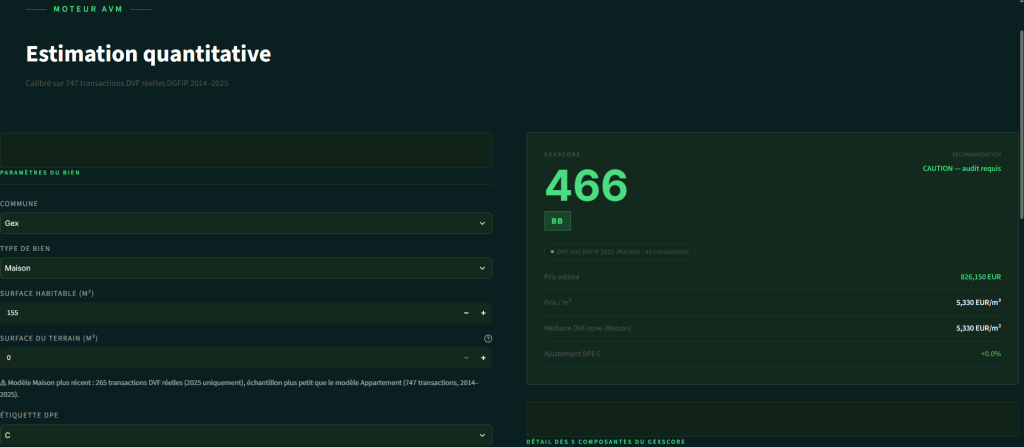Click the page vertical scrollbar
This screenshot has width=1024, height=447.
pyautogui.click(x=1021, y=124)
